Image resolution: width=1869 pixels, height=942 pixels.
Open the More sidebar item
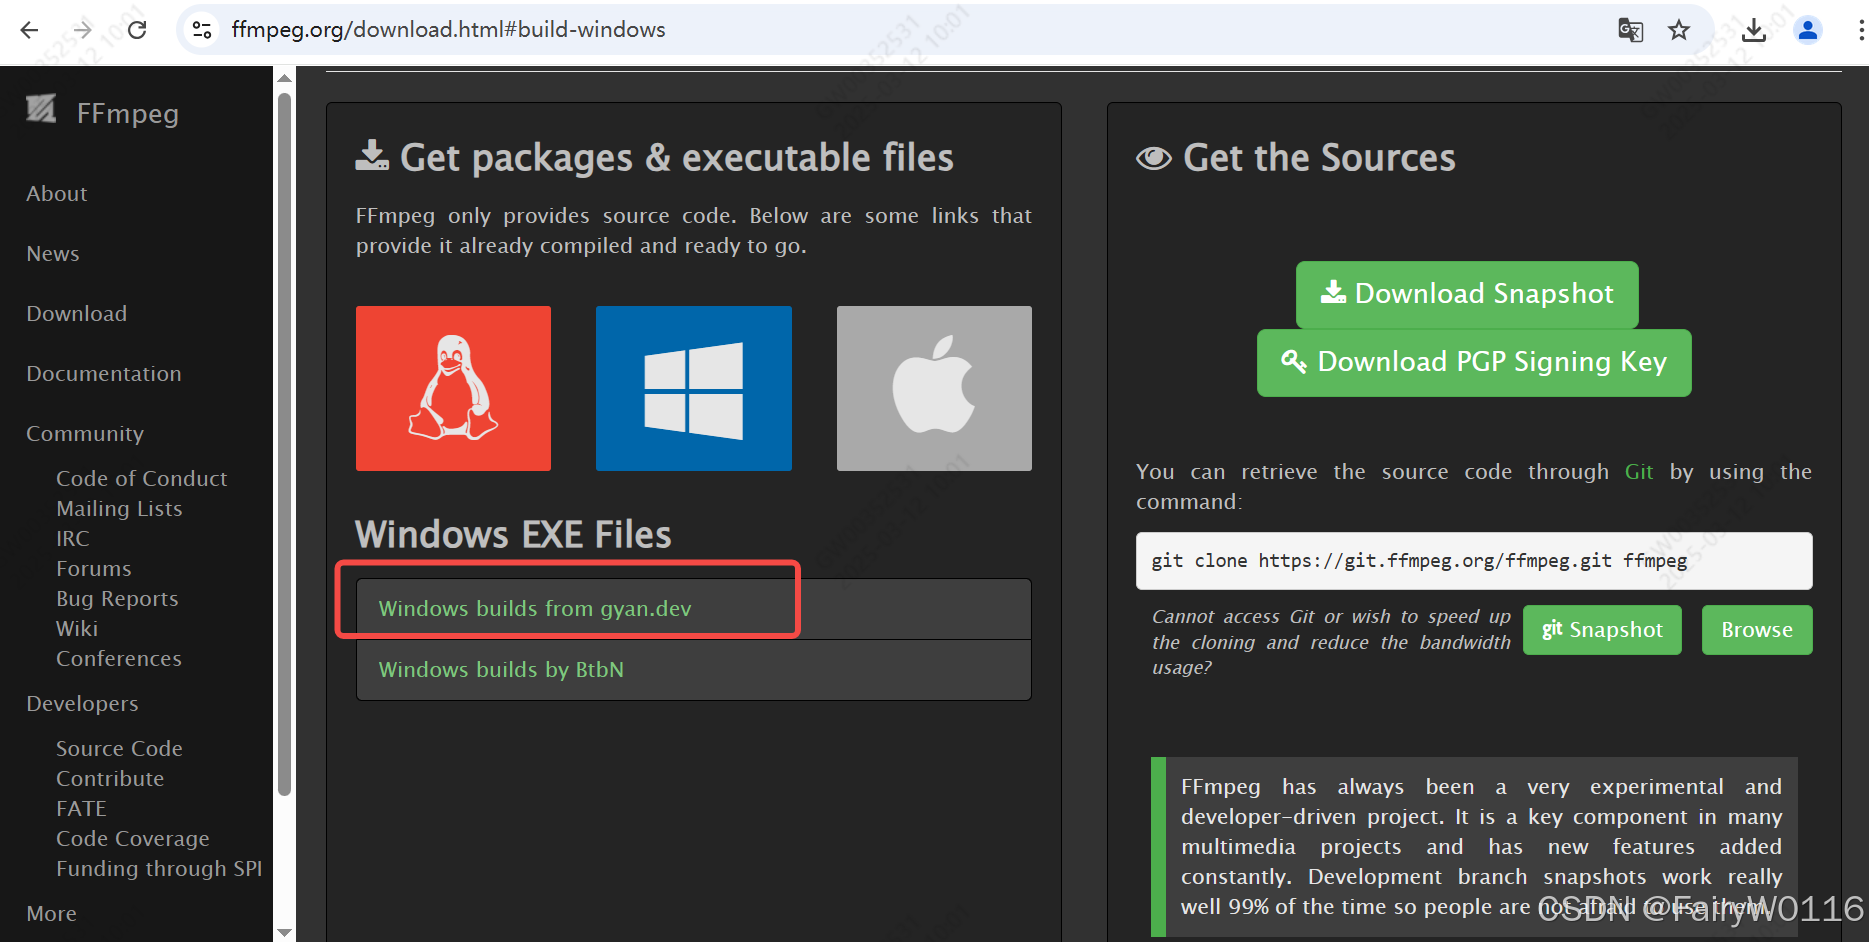[52, 914]
